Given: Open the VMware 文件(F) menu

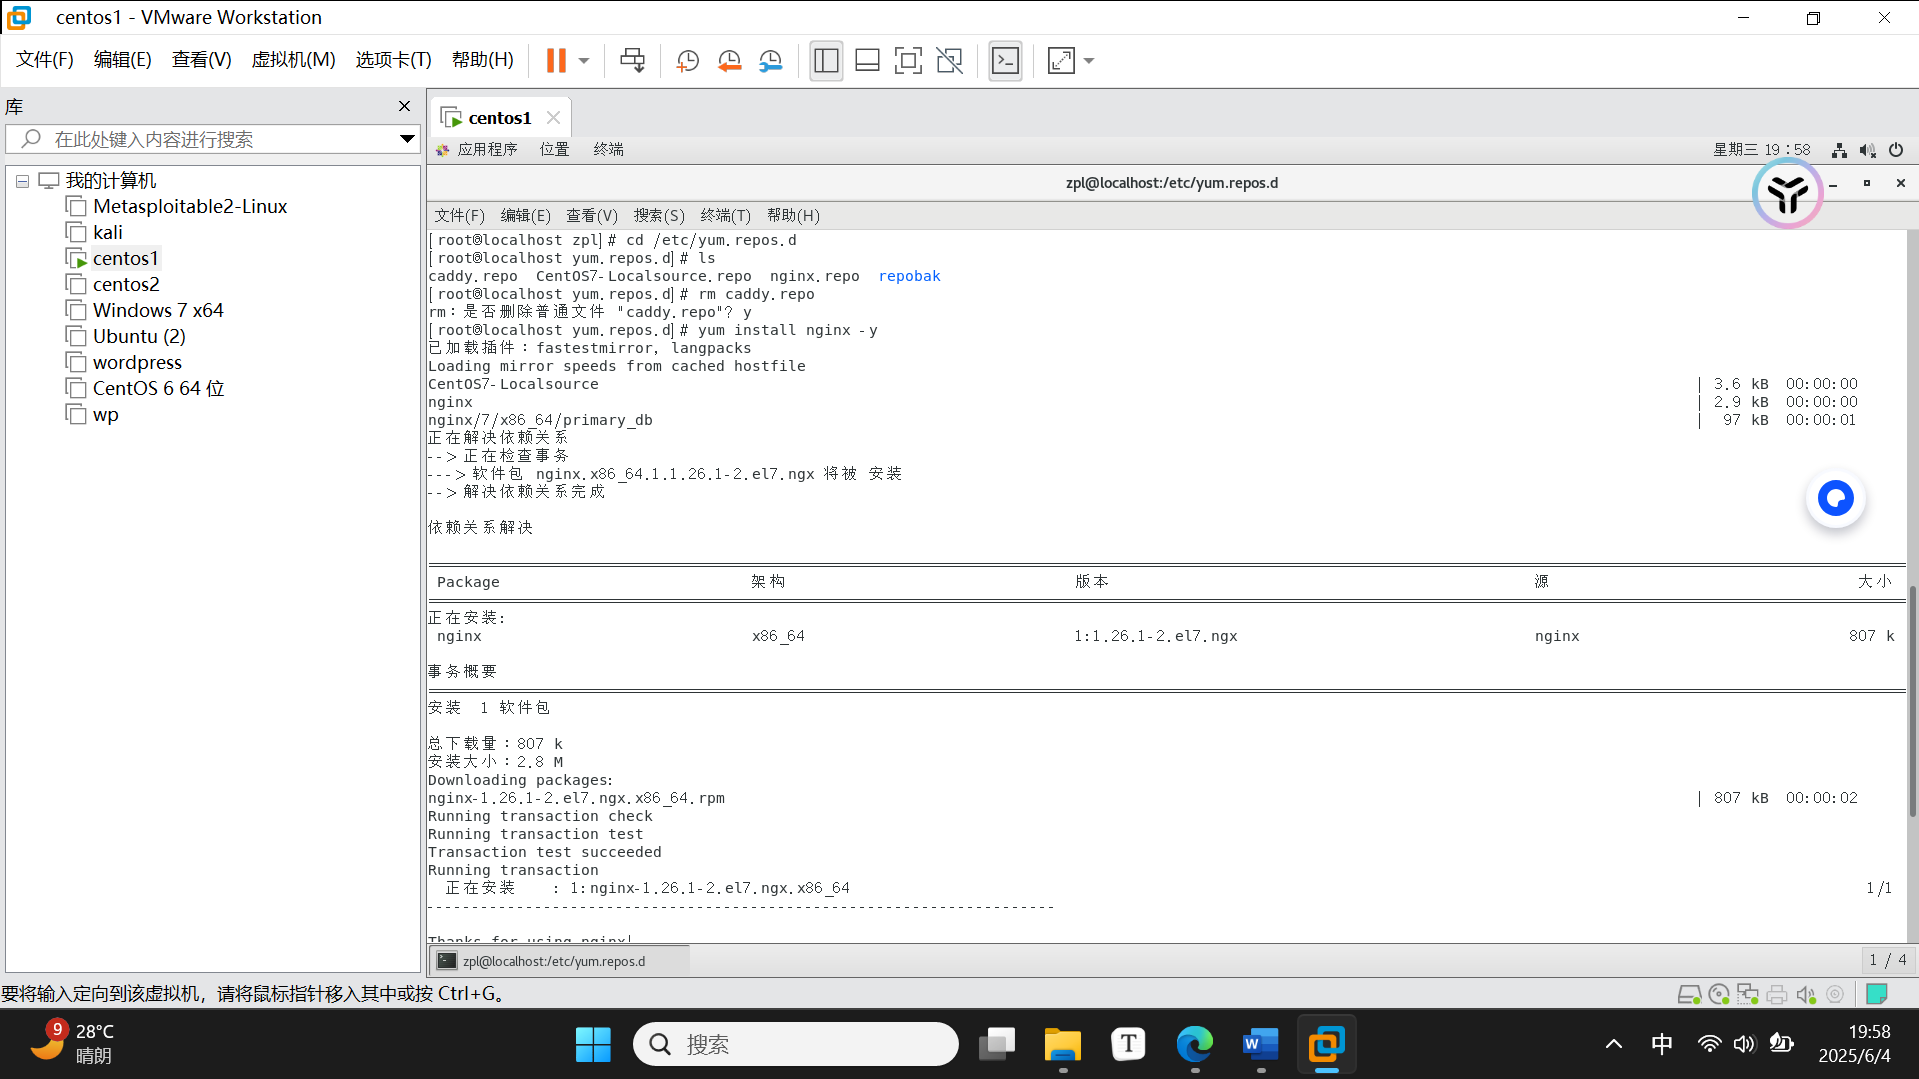Looking at the screenshot, I should point(45,60).
